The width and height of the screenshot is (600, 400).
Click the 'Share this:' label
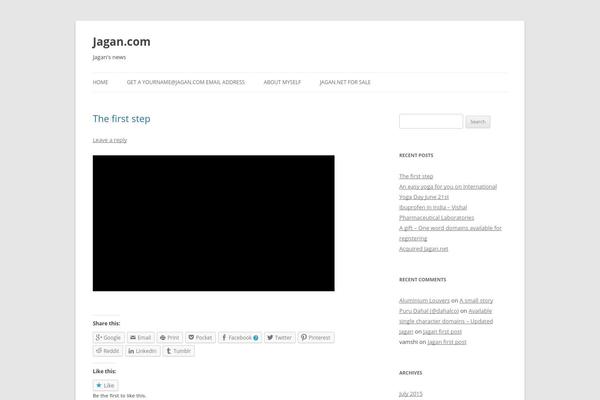click(106, 323)
